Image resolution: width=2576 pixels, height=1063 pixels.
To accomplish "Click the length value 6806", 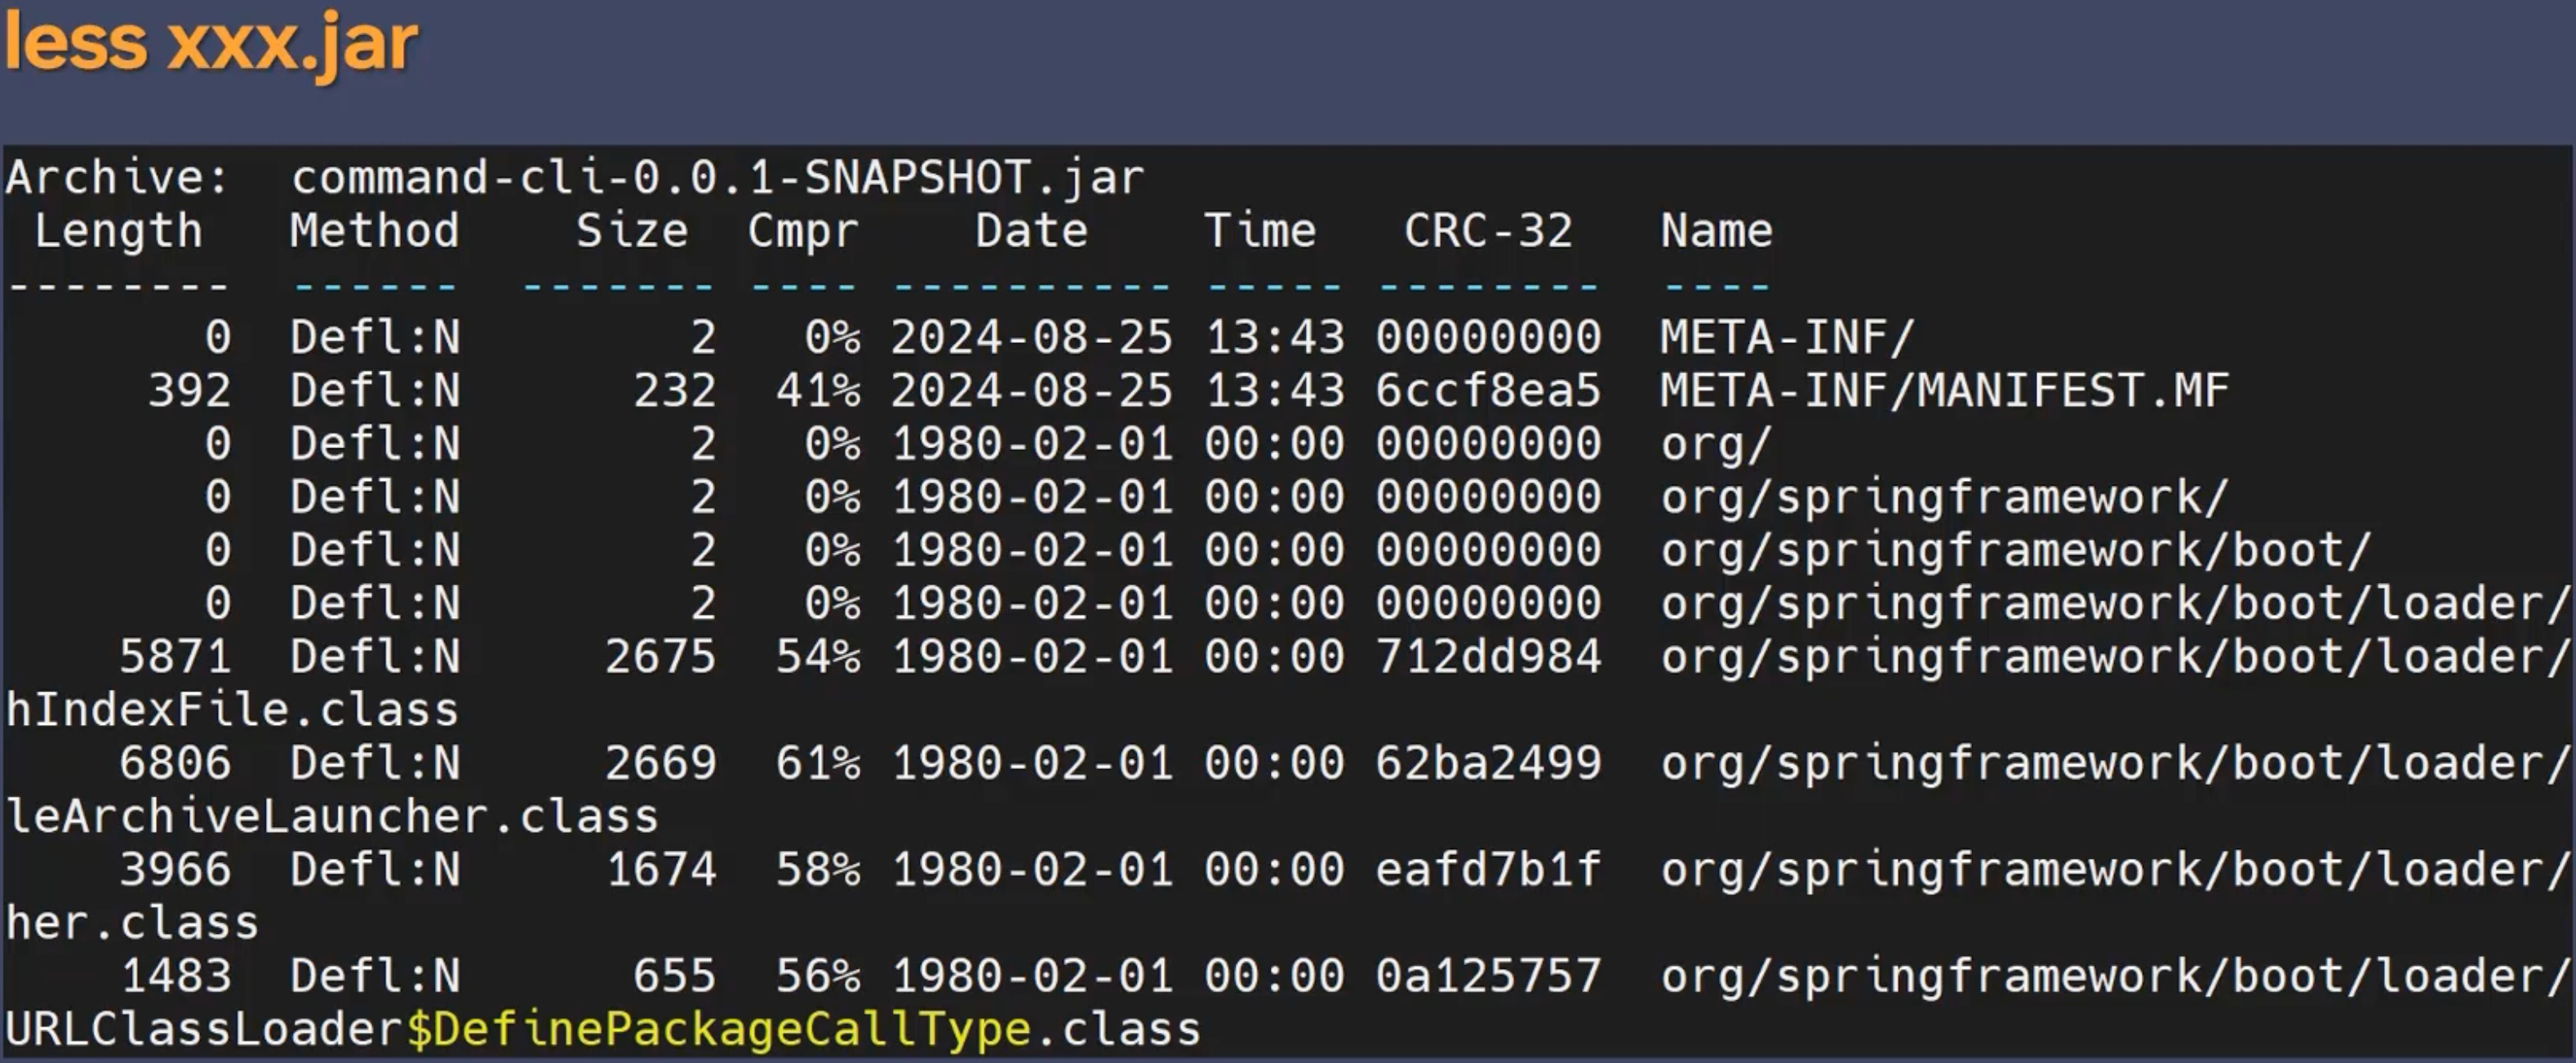I will click(x=175, y=764).
